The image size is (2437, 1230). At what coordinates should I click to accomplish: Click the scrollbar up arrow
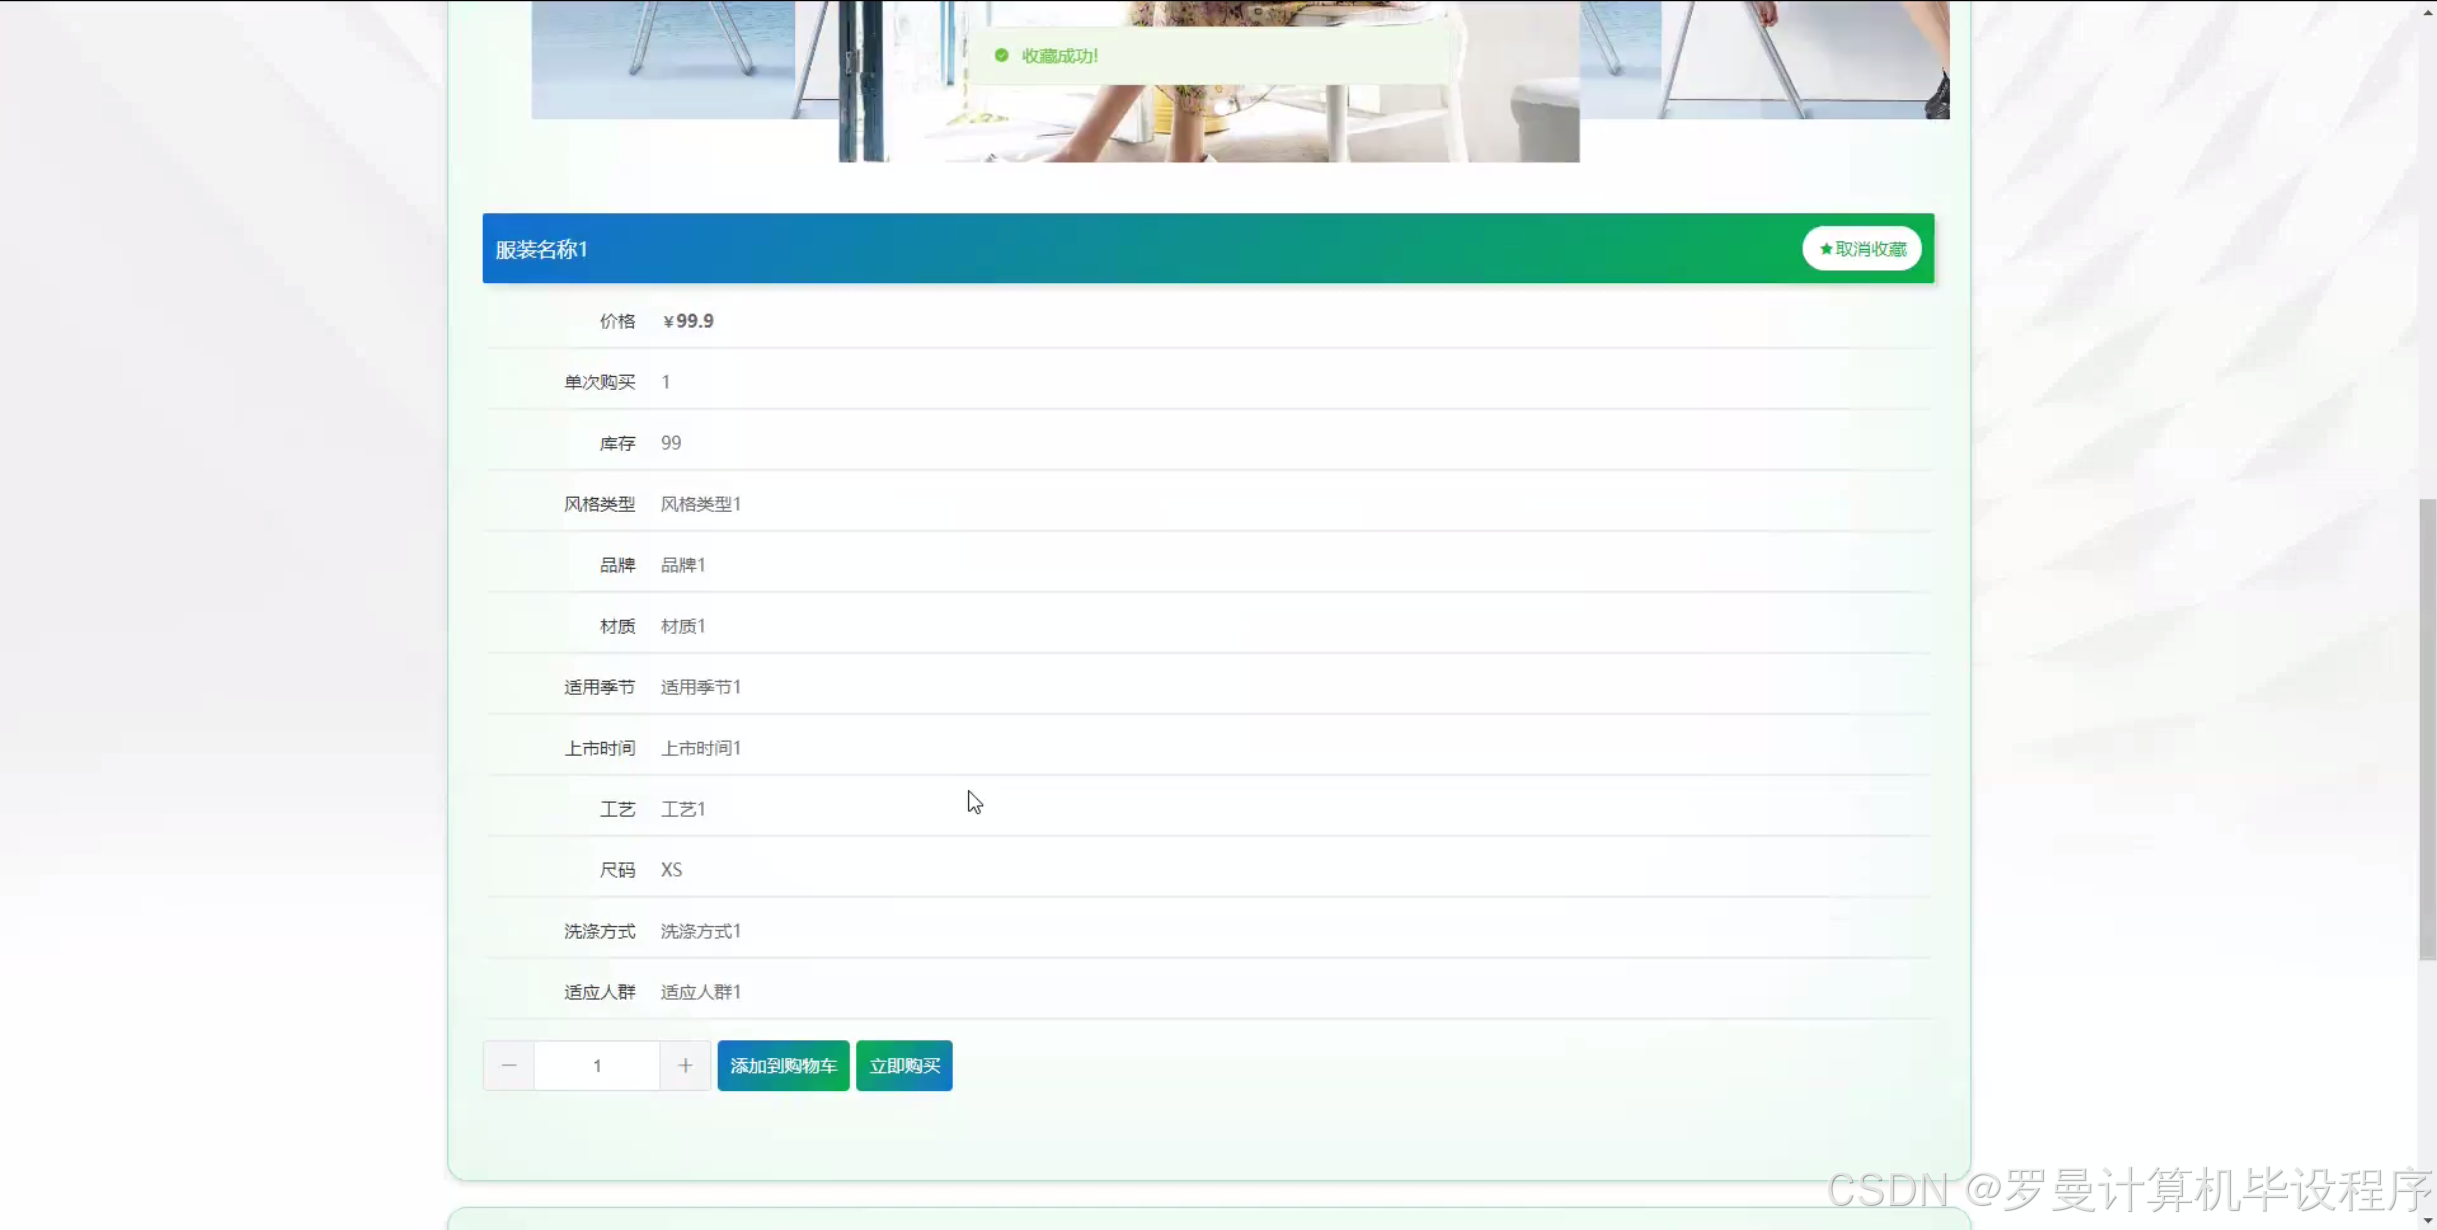tap(2428, 10)
